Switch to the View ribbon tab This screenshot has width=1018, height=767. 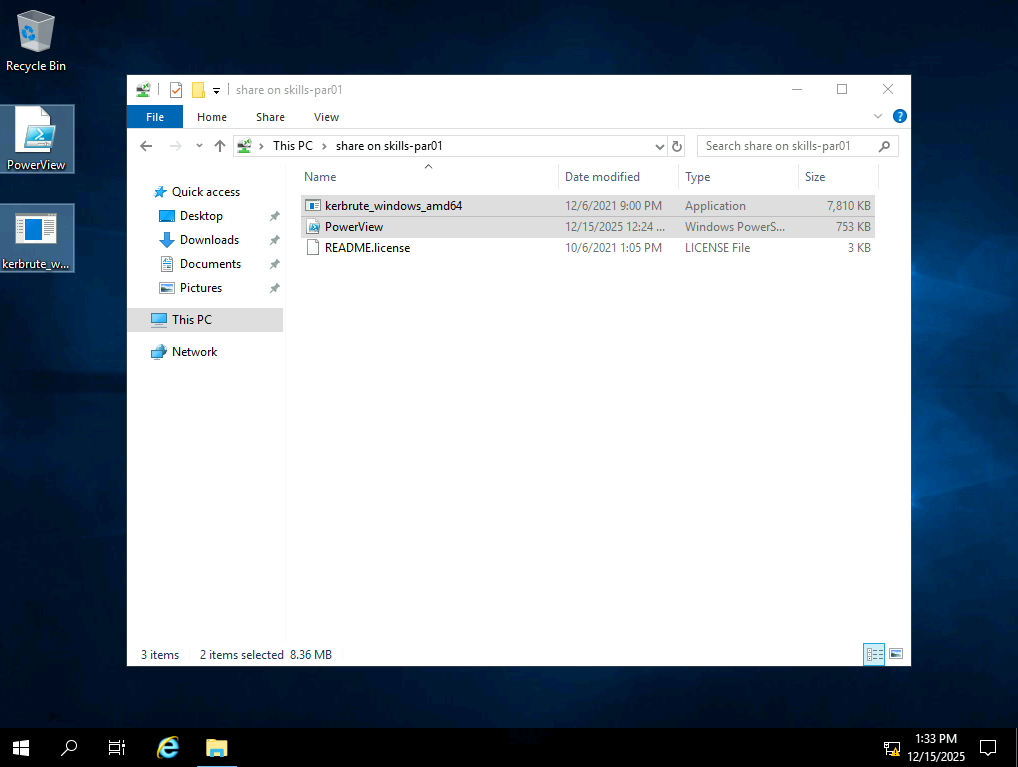pyautogui.click(x=326, y=117)
